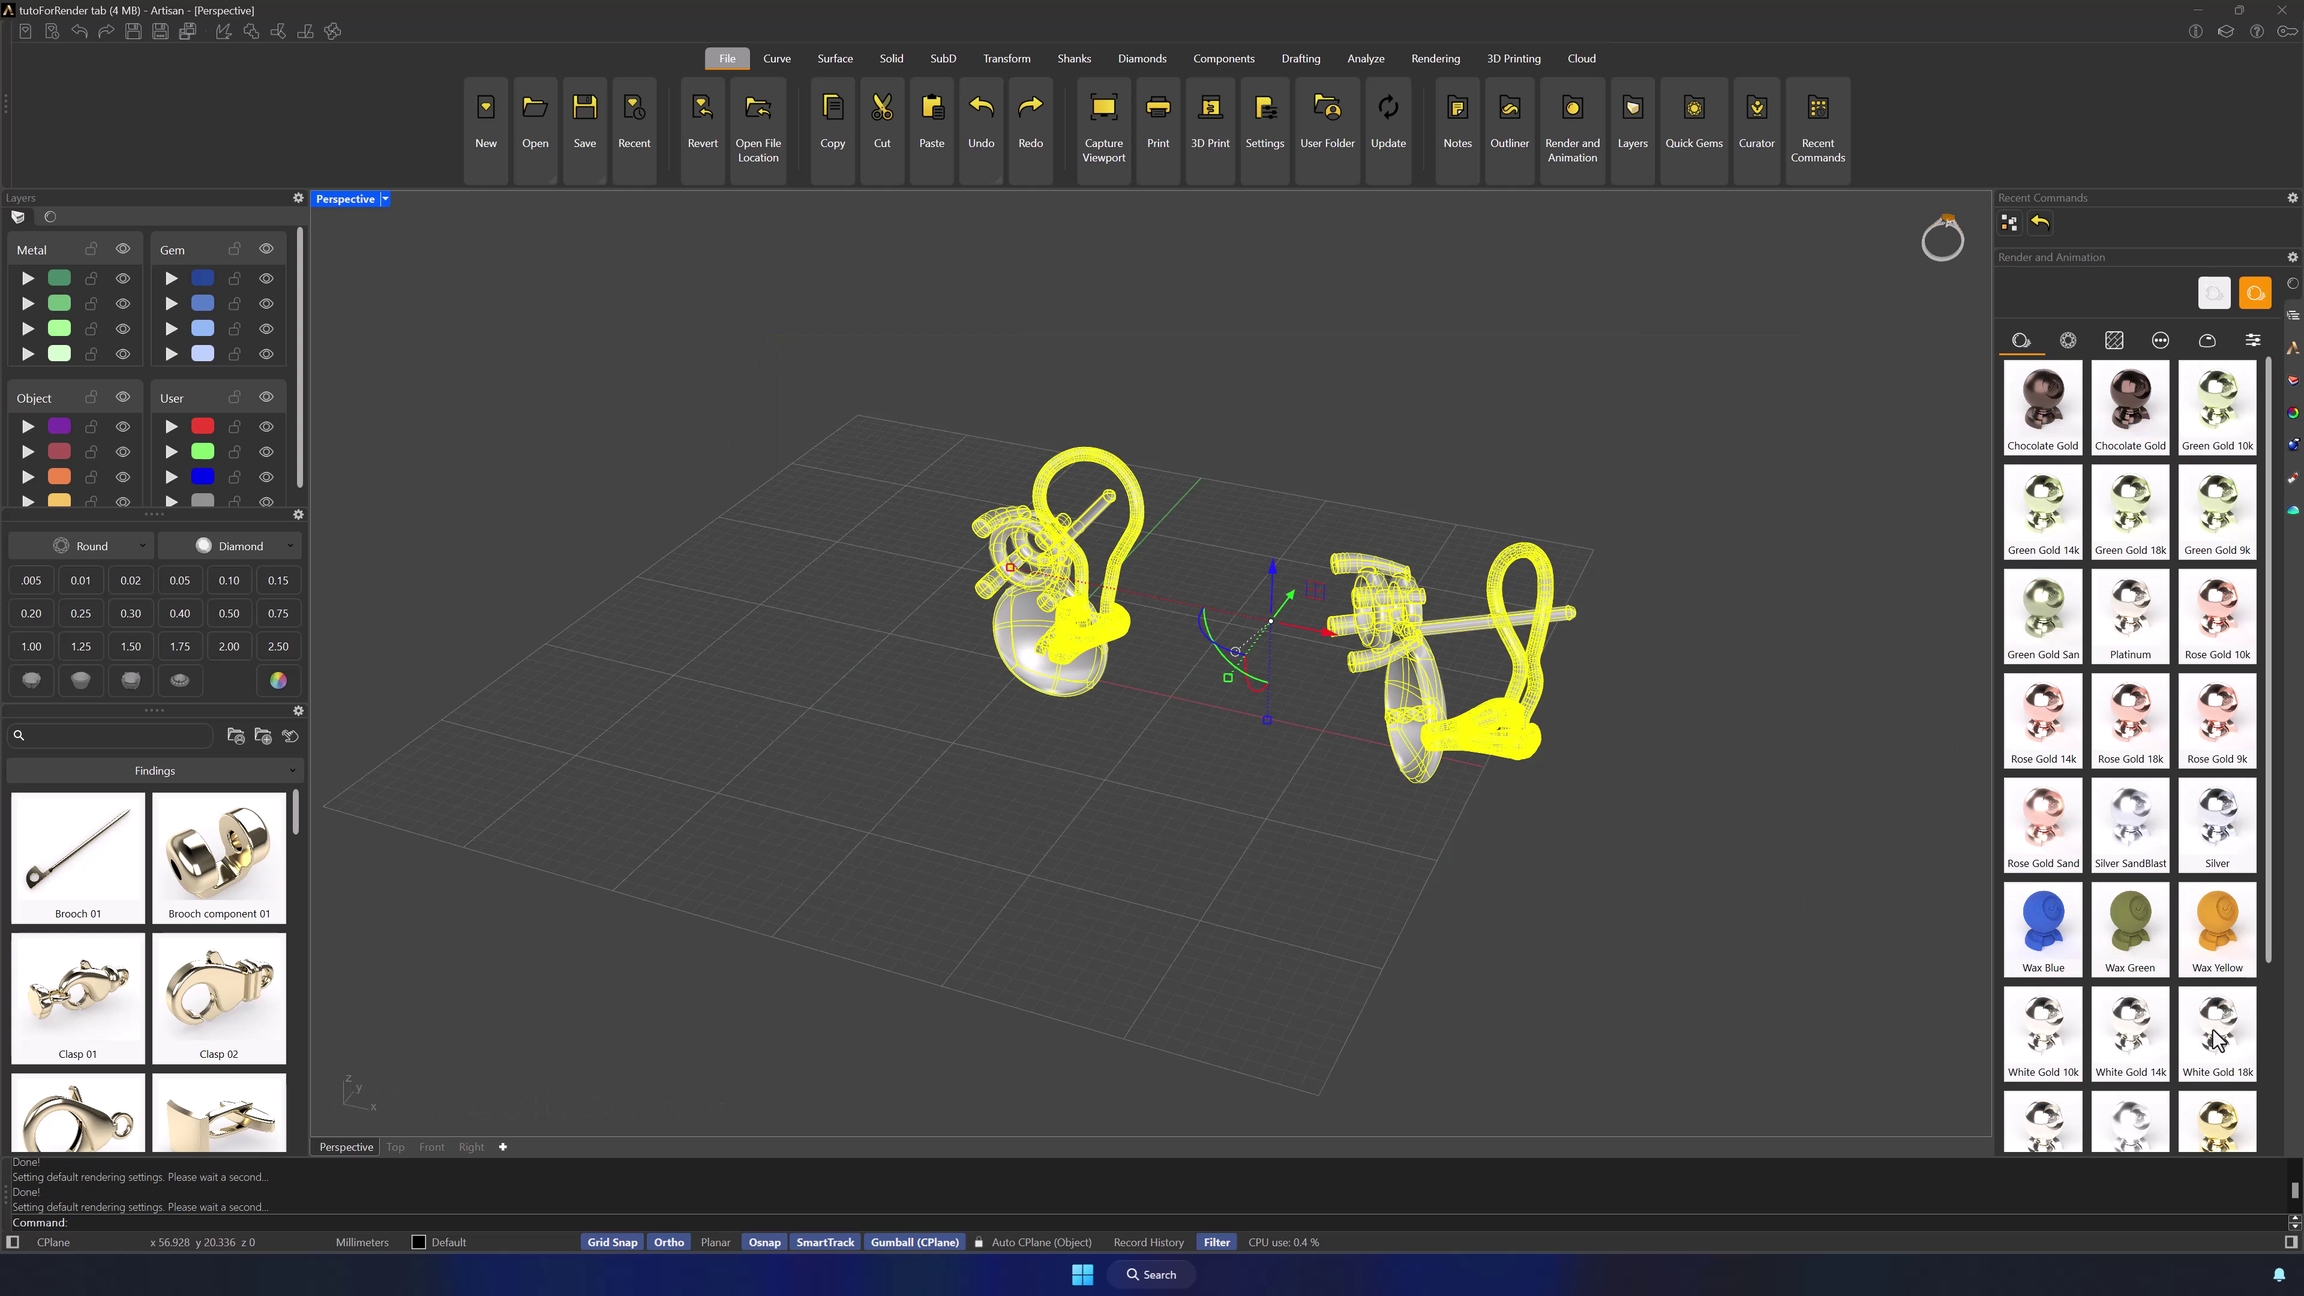Select the Clasp 02 finding thumbnail

(219, 997)
